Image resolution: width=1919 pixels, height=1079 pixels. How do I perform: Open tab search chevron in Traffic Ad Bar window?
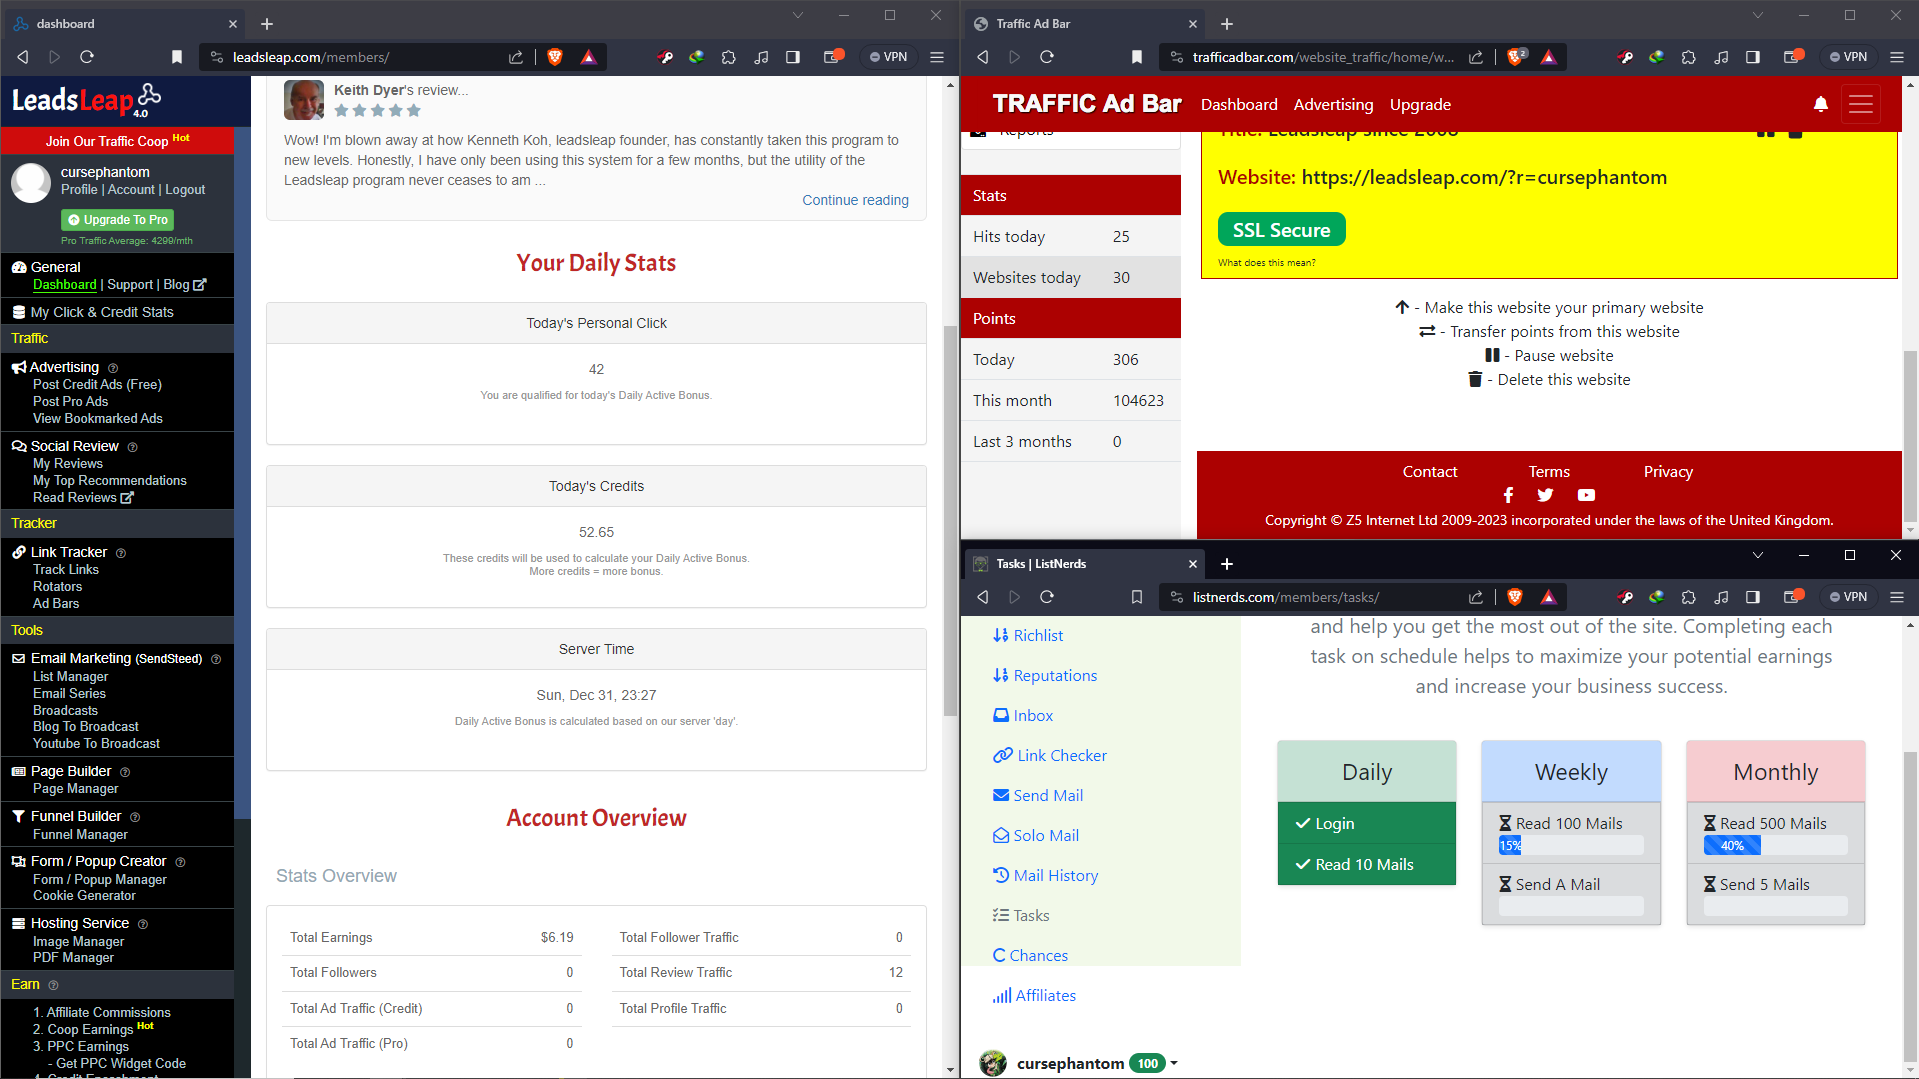(x=1757, y=15)
